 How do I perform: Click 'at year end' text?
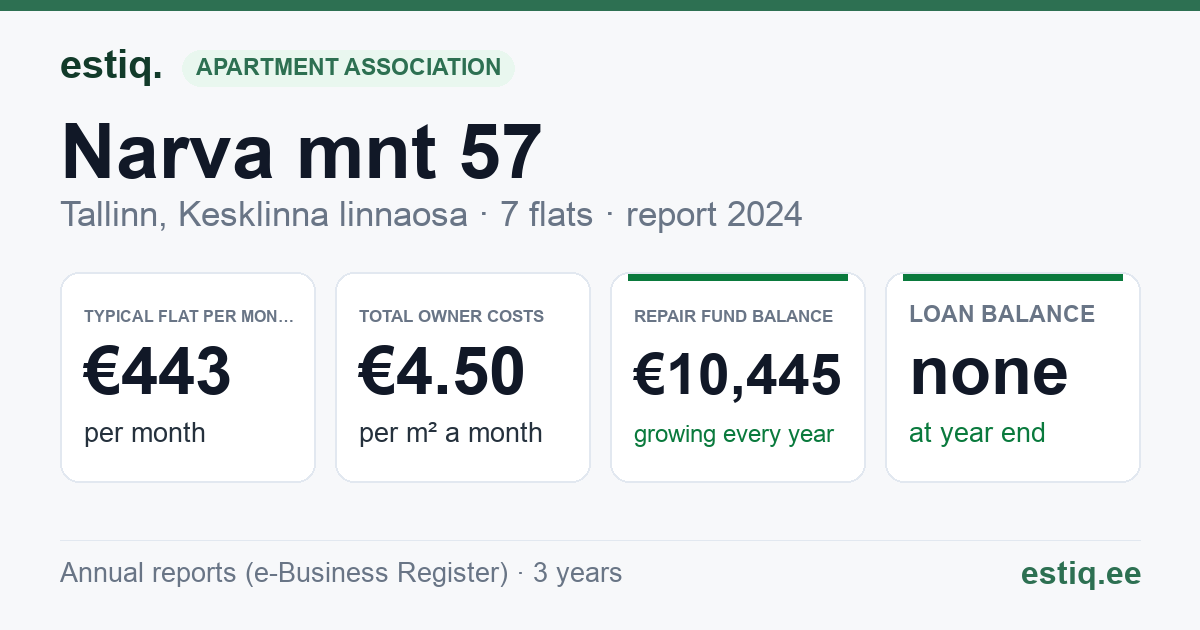click(977, 433)
